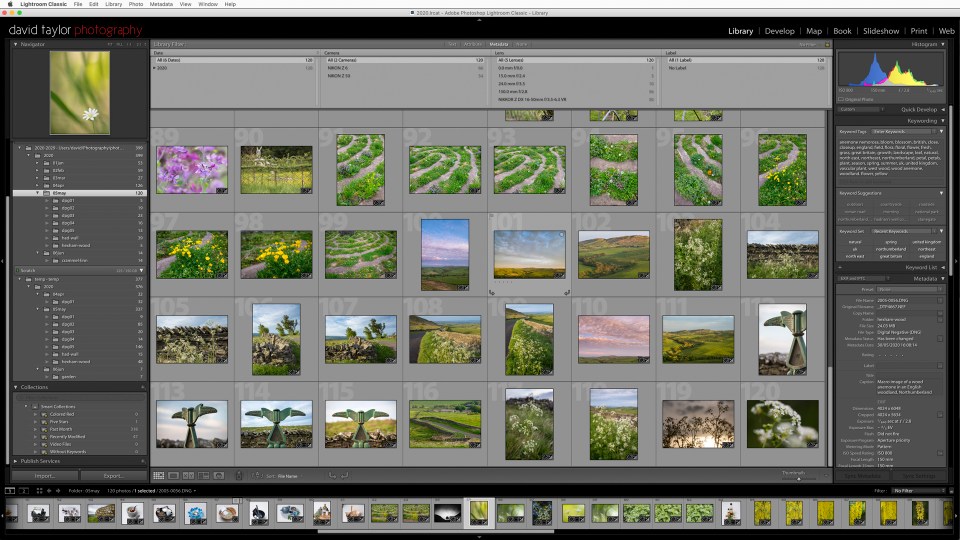Open the Photo menu in menu bar
The image size is (960, 540).
[136, 4]
